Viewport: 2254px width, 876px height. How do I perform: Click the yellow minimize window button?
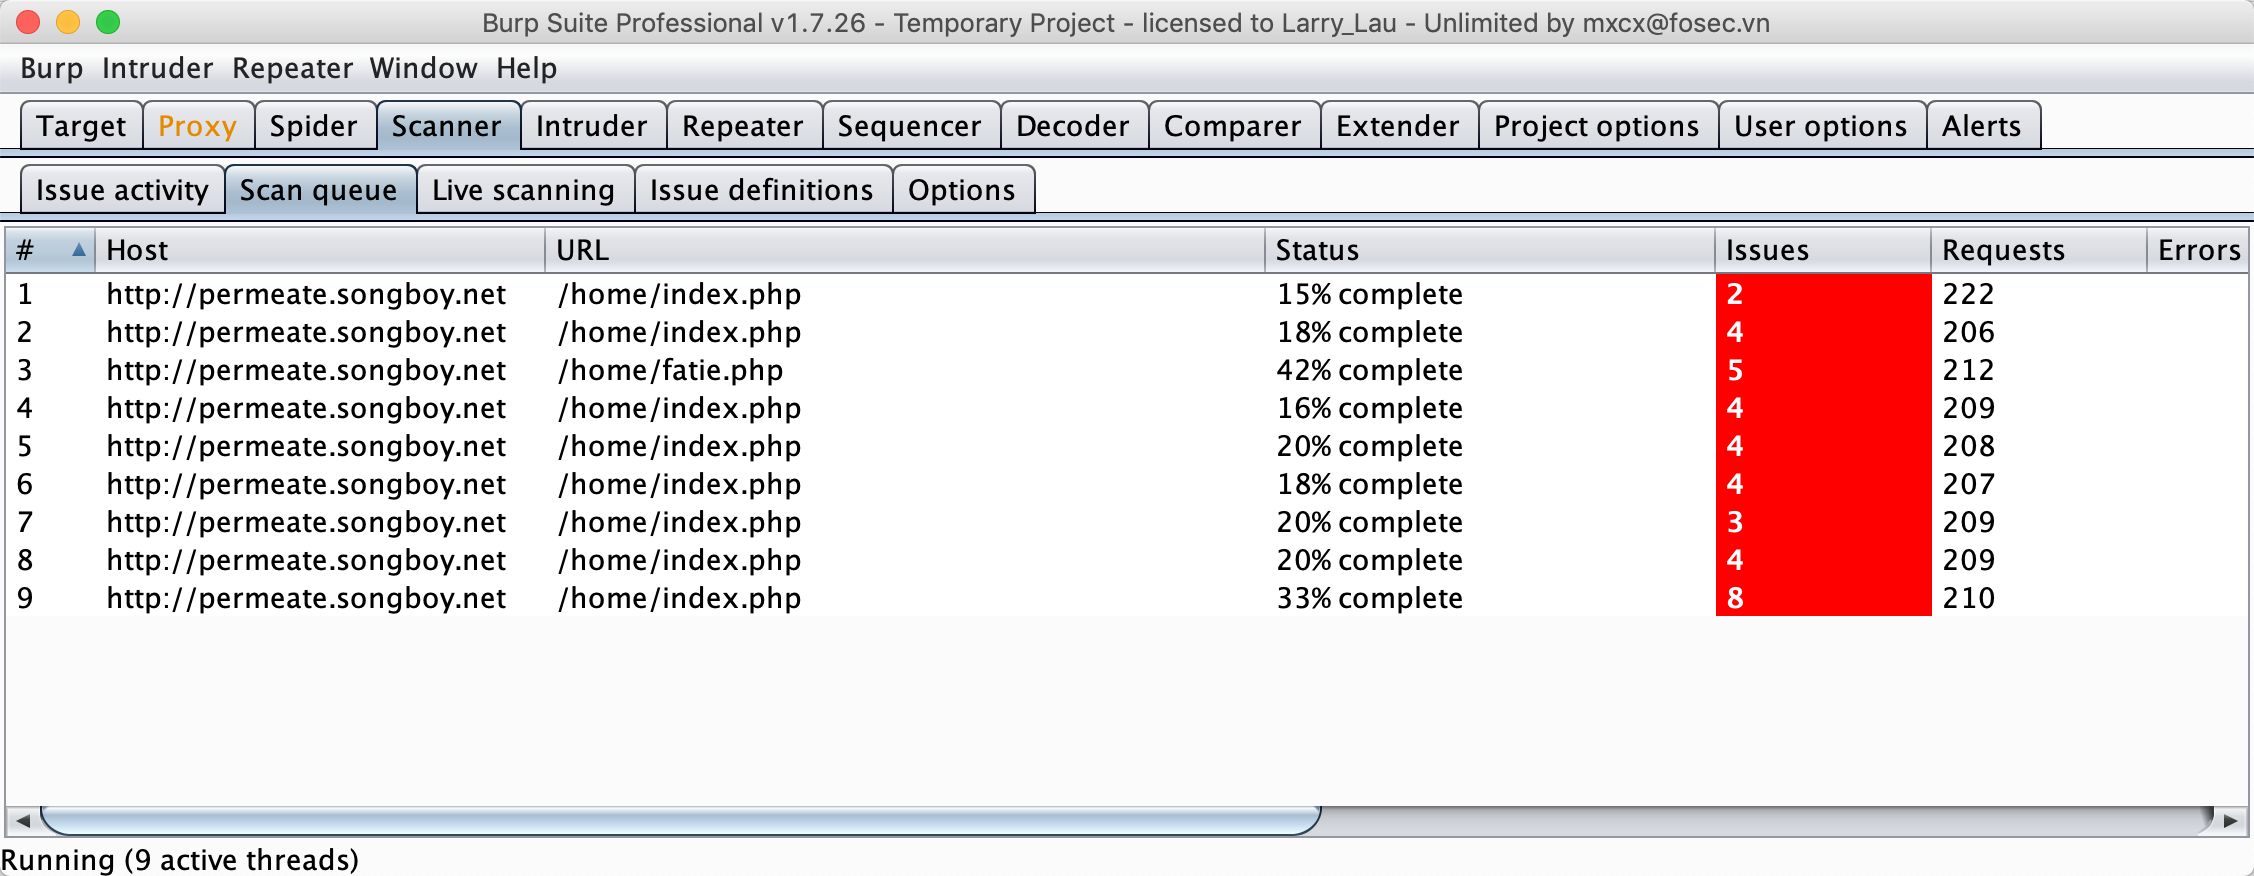point(68,22)
